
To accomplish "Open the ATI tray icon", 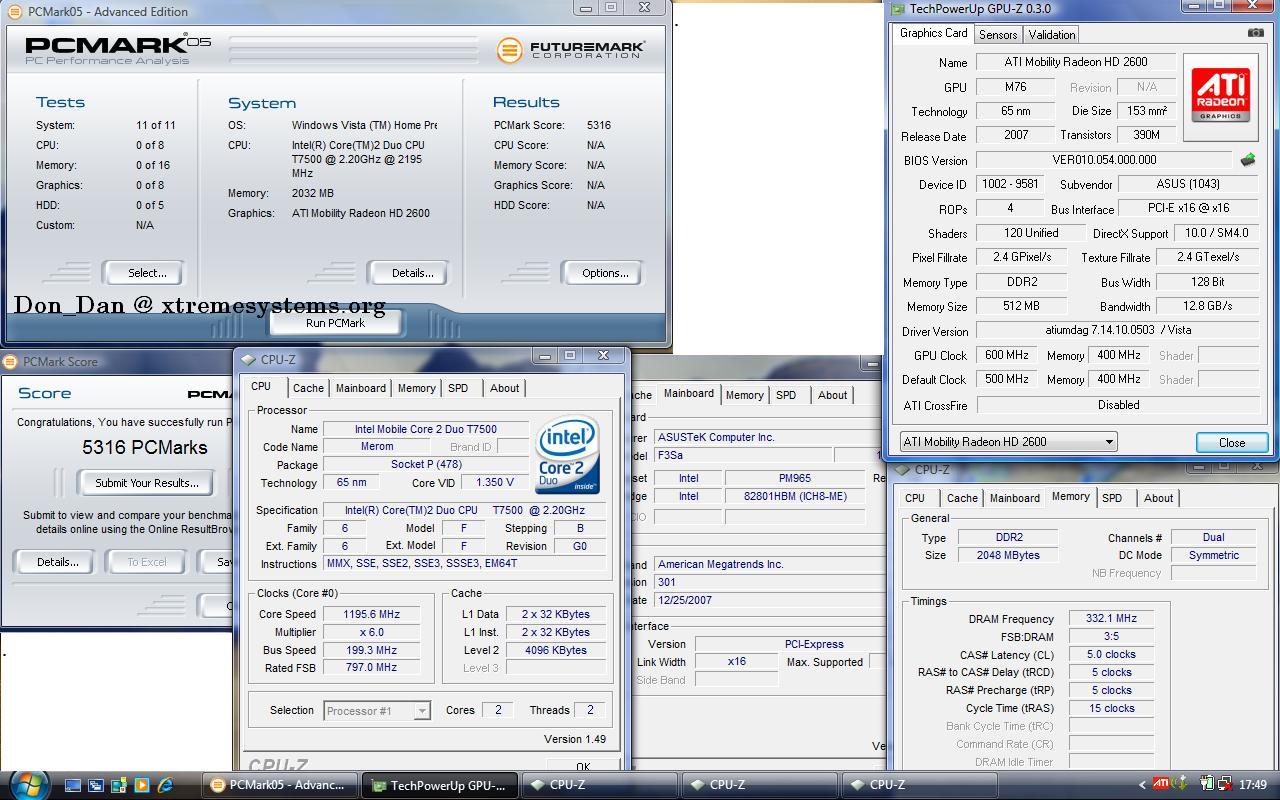I will pyautogui.click(x=1161, y=784).
